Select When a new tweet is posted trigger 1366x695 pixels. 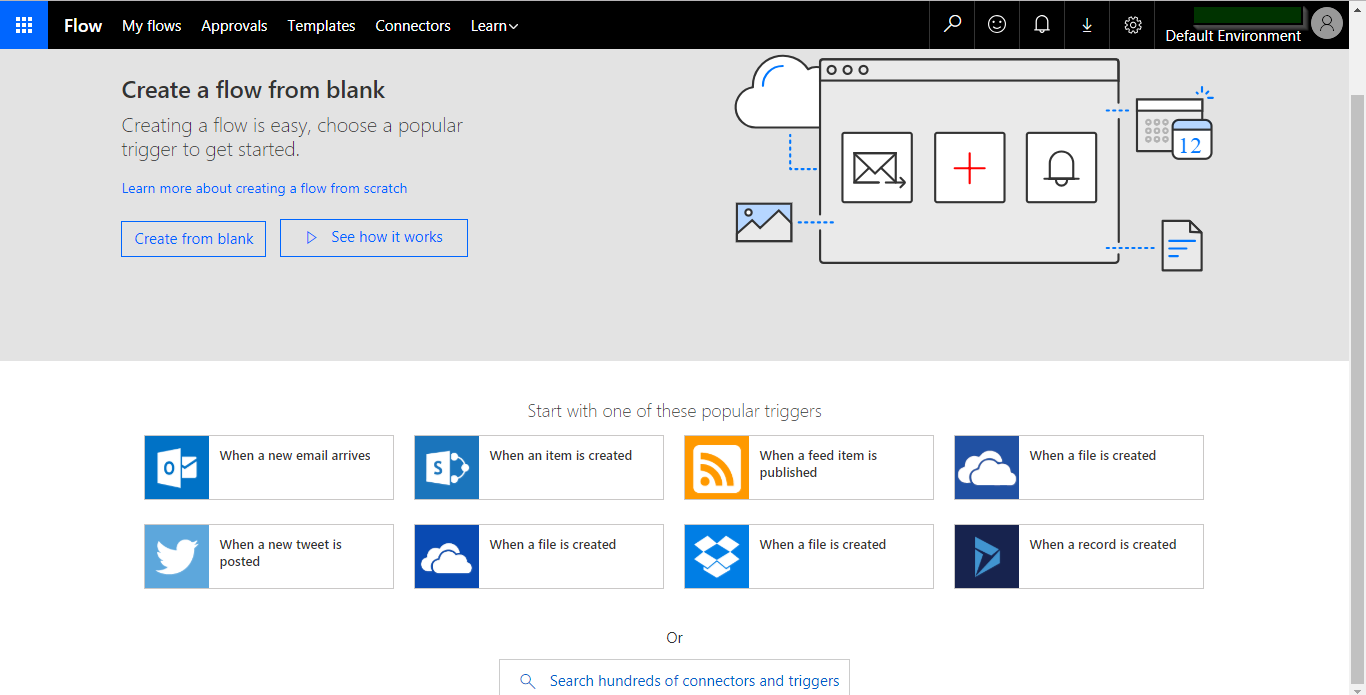pyautogui.click(x=269, y=556)
